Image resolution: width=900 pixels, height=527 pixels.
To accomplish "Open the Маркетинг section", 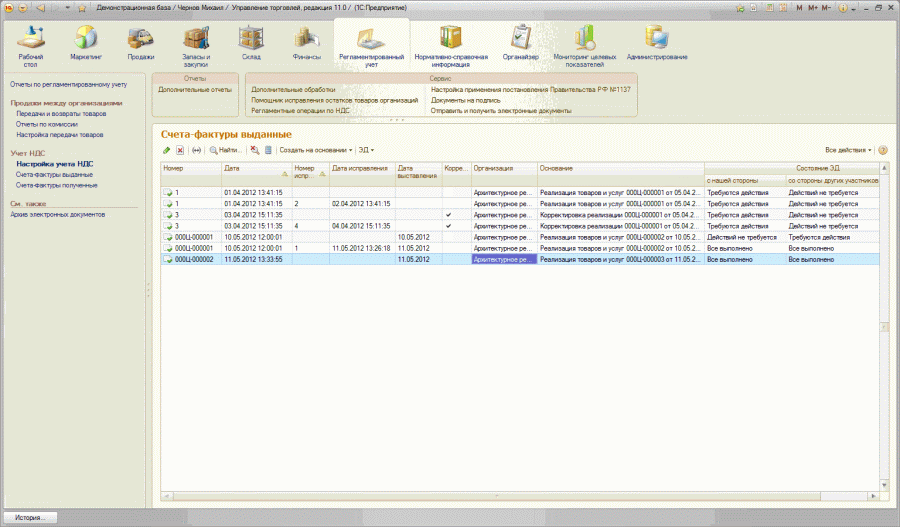I will (86, 43).
